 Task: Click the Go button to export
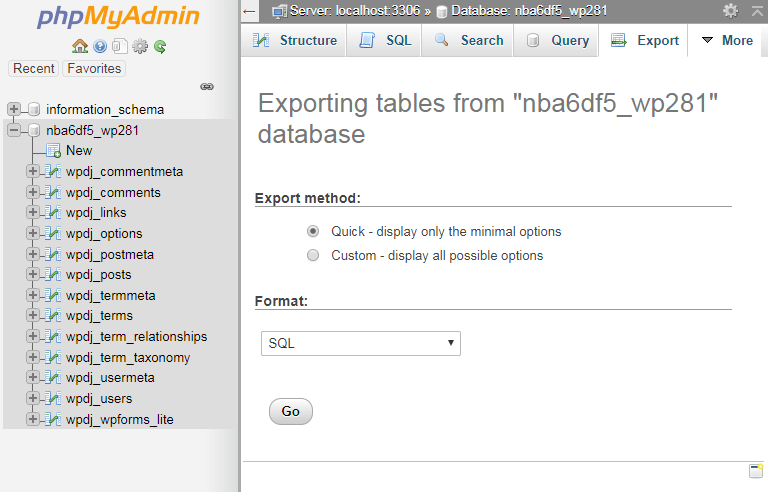291,412
